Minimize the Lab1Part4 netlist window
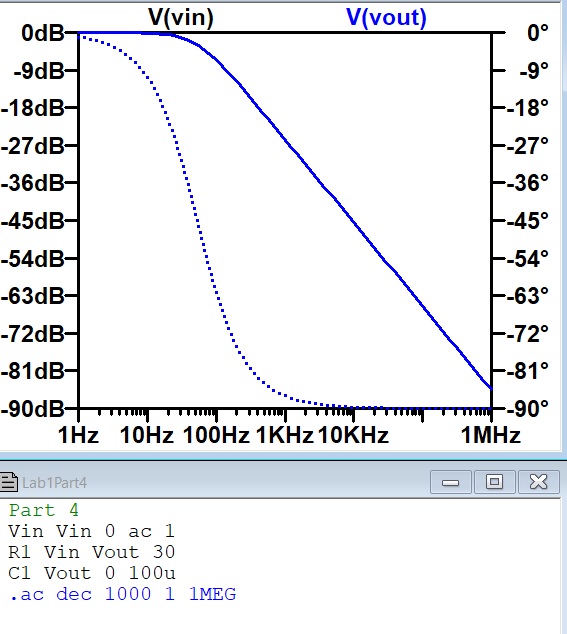 click(451, 482)
